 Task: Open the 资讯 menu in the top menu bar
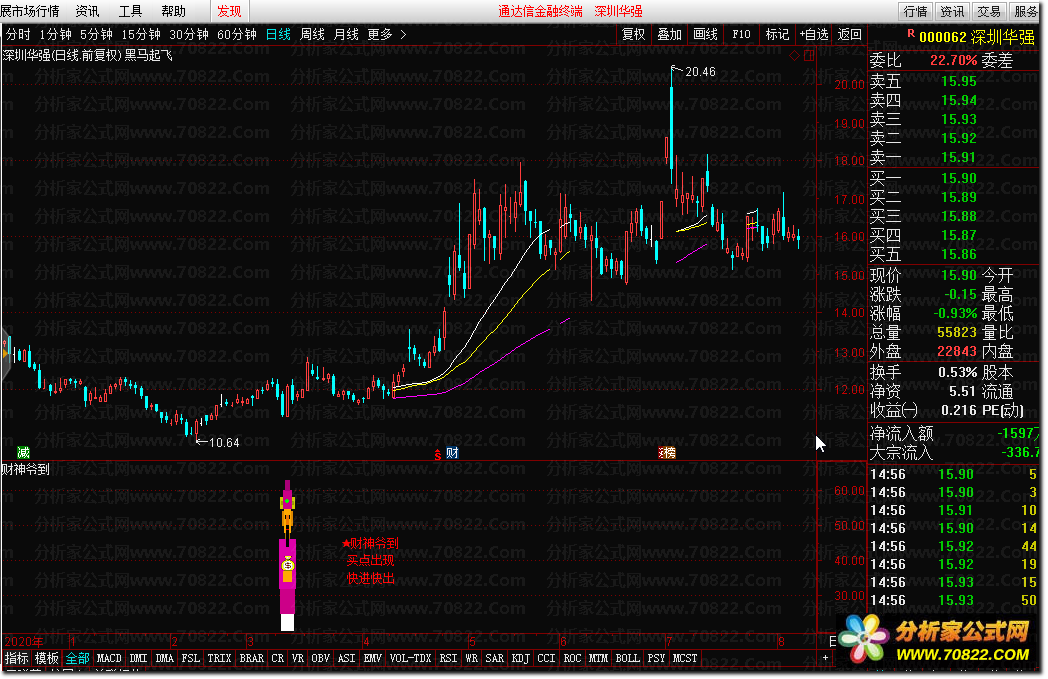coord(87,11)
